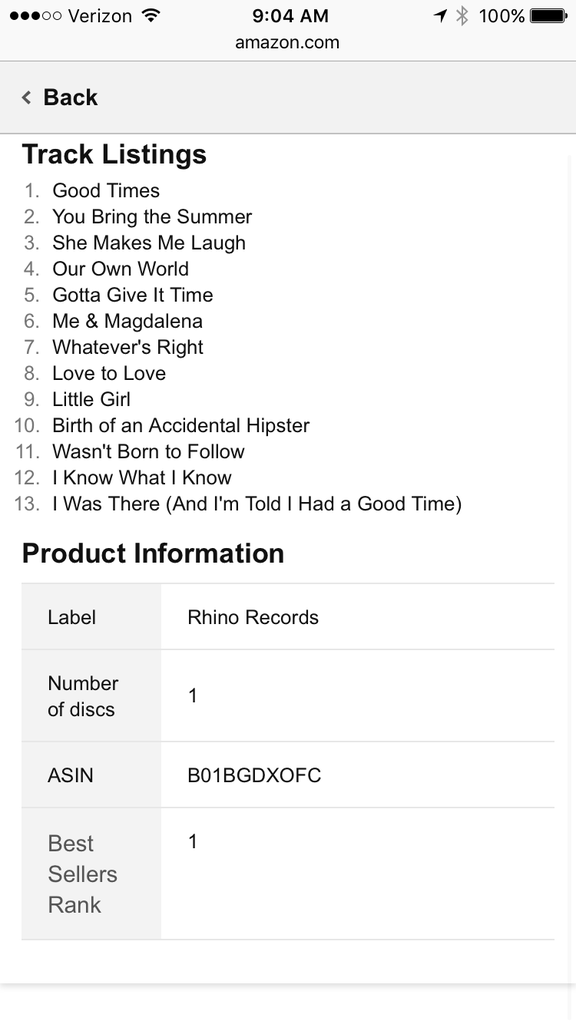The image size is (576, 1024).
Task: Tap the amazon.com address bar
Action: pyautogui.click(x=287, y=42)
